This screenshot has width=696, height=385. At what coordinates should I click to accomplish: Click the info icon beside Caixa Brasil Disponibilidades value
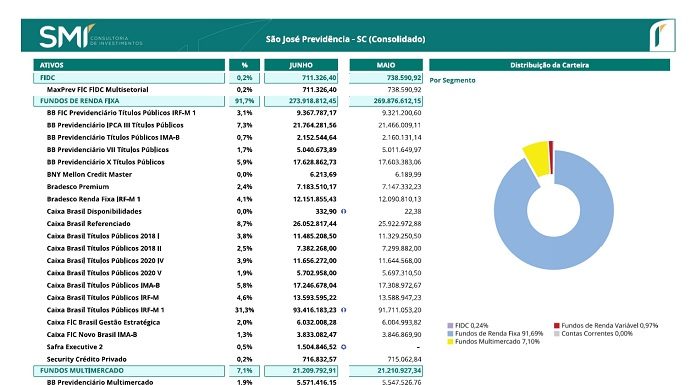[343, 212]
